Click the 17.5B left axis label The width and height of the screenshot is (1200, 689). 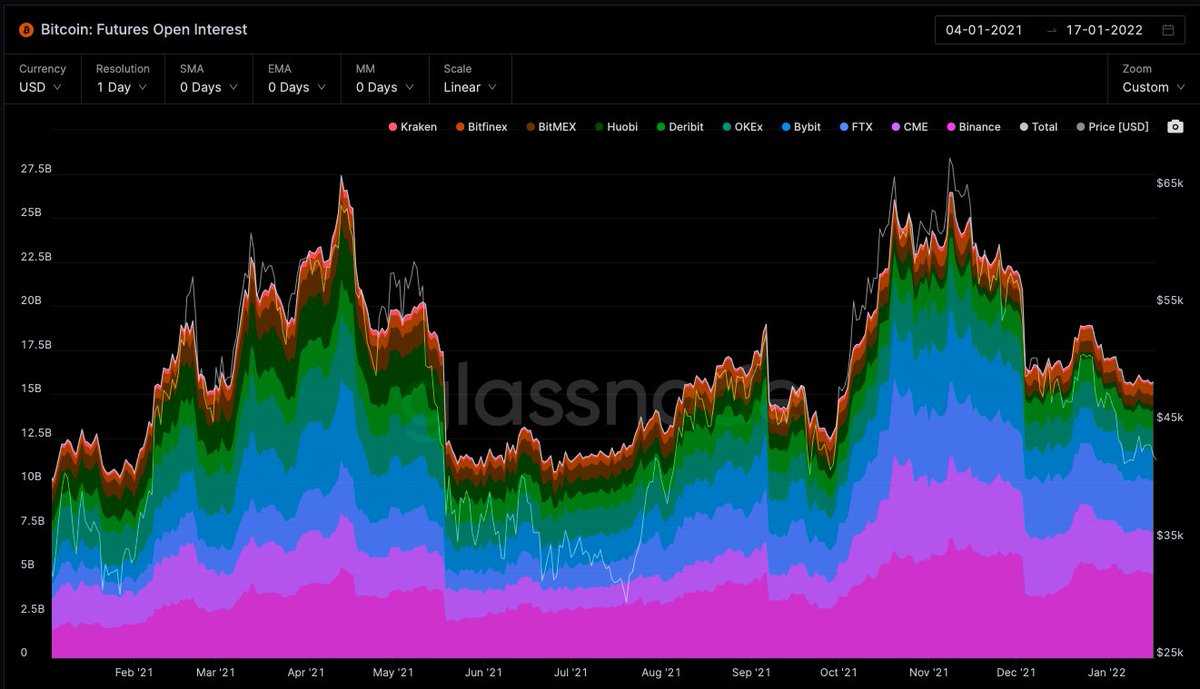coord(37,345)
